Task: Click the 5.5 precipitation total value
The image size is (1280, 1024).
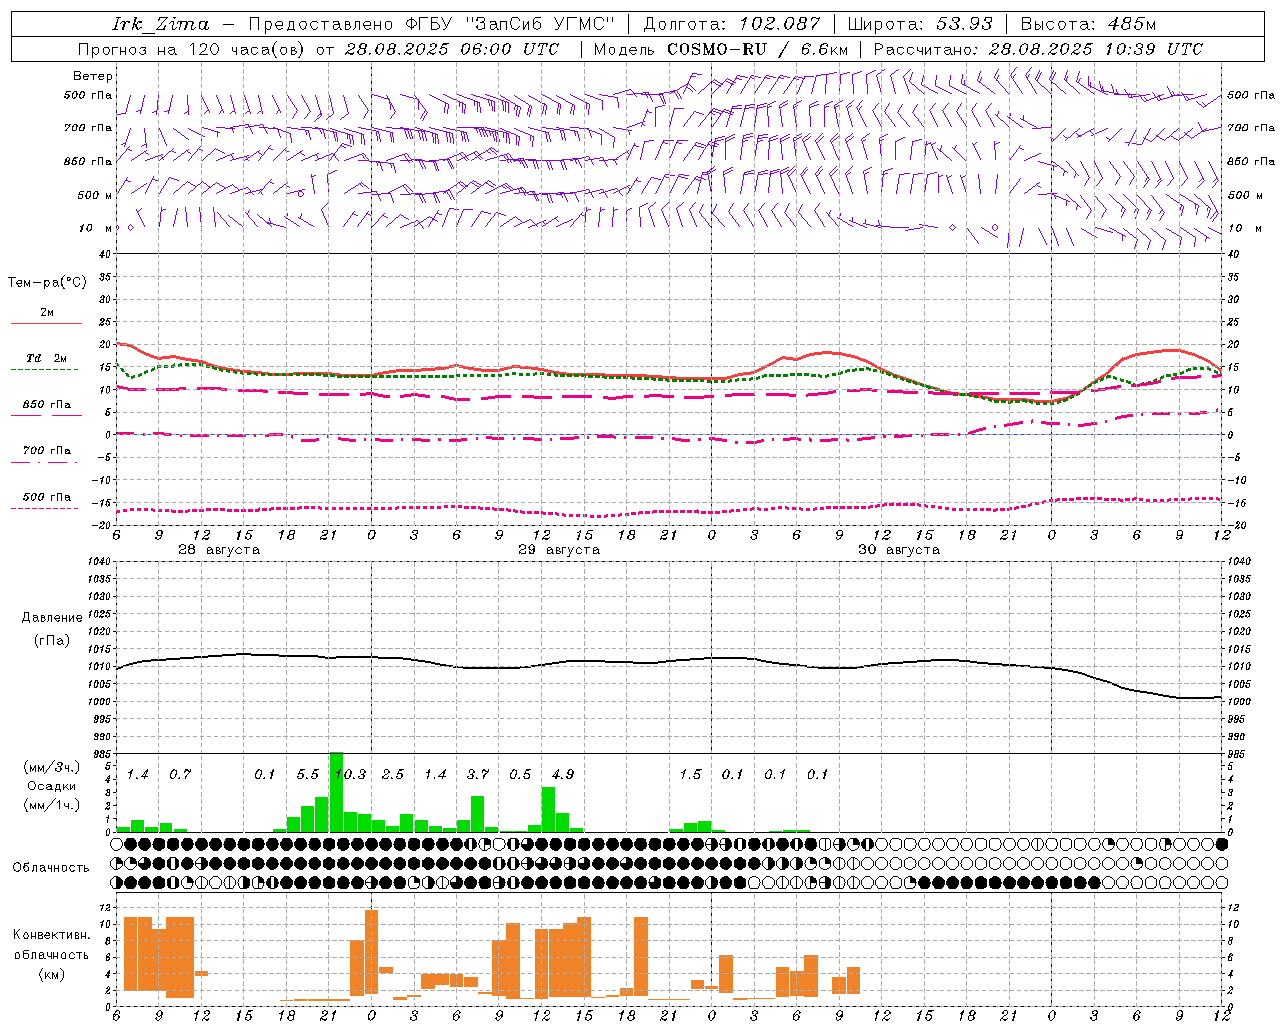Action: (307, 775)
